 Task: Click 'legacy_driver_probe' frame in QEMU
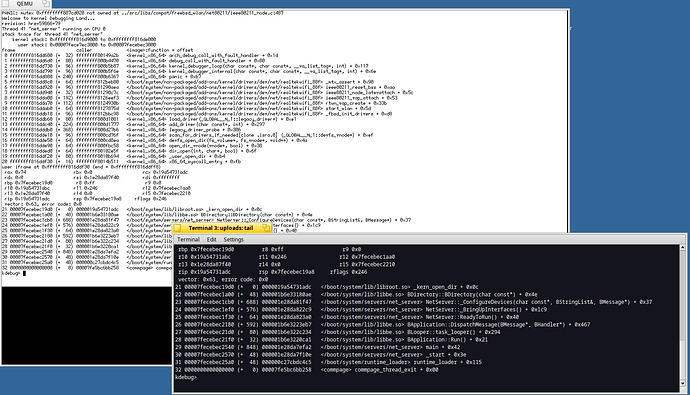click(x=121, y=129)
